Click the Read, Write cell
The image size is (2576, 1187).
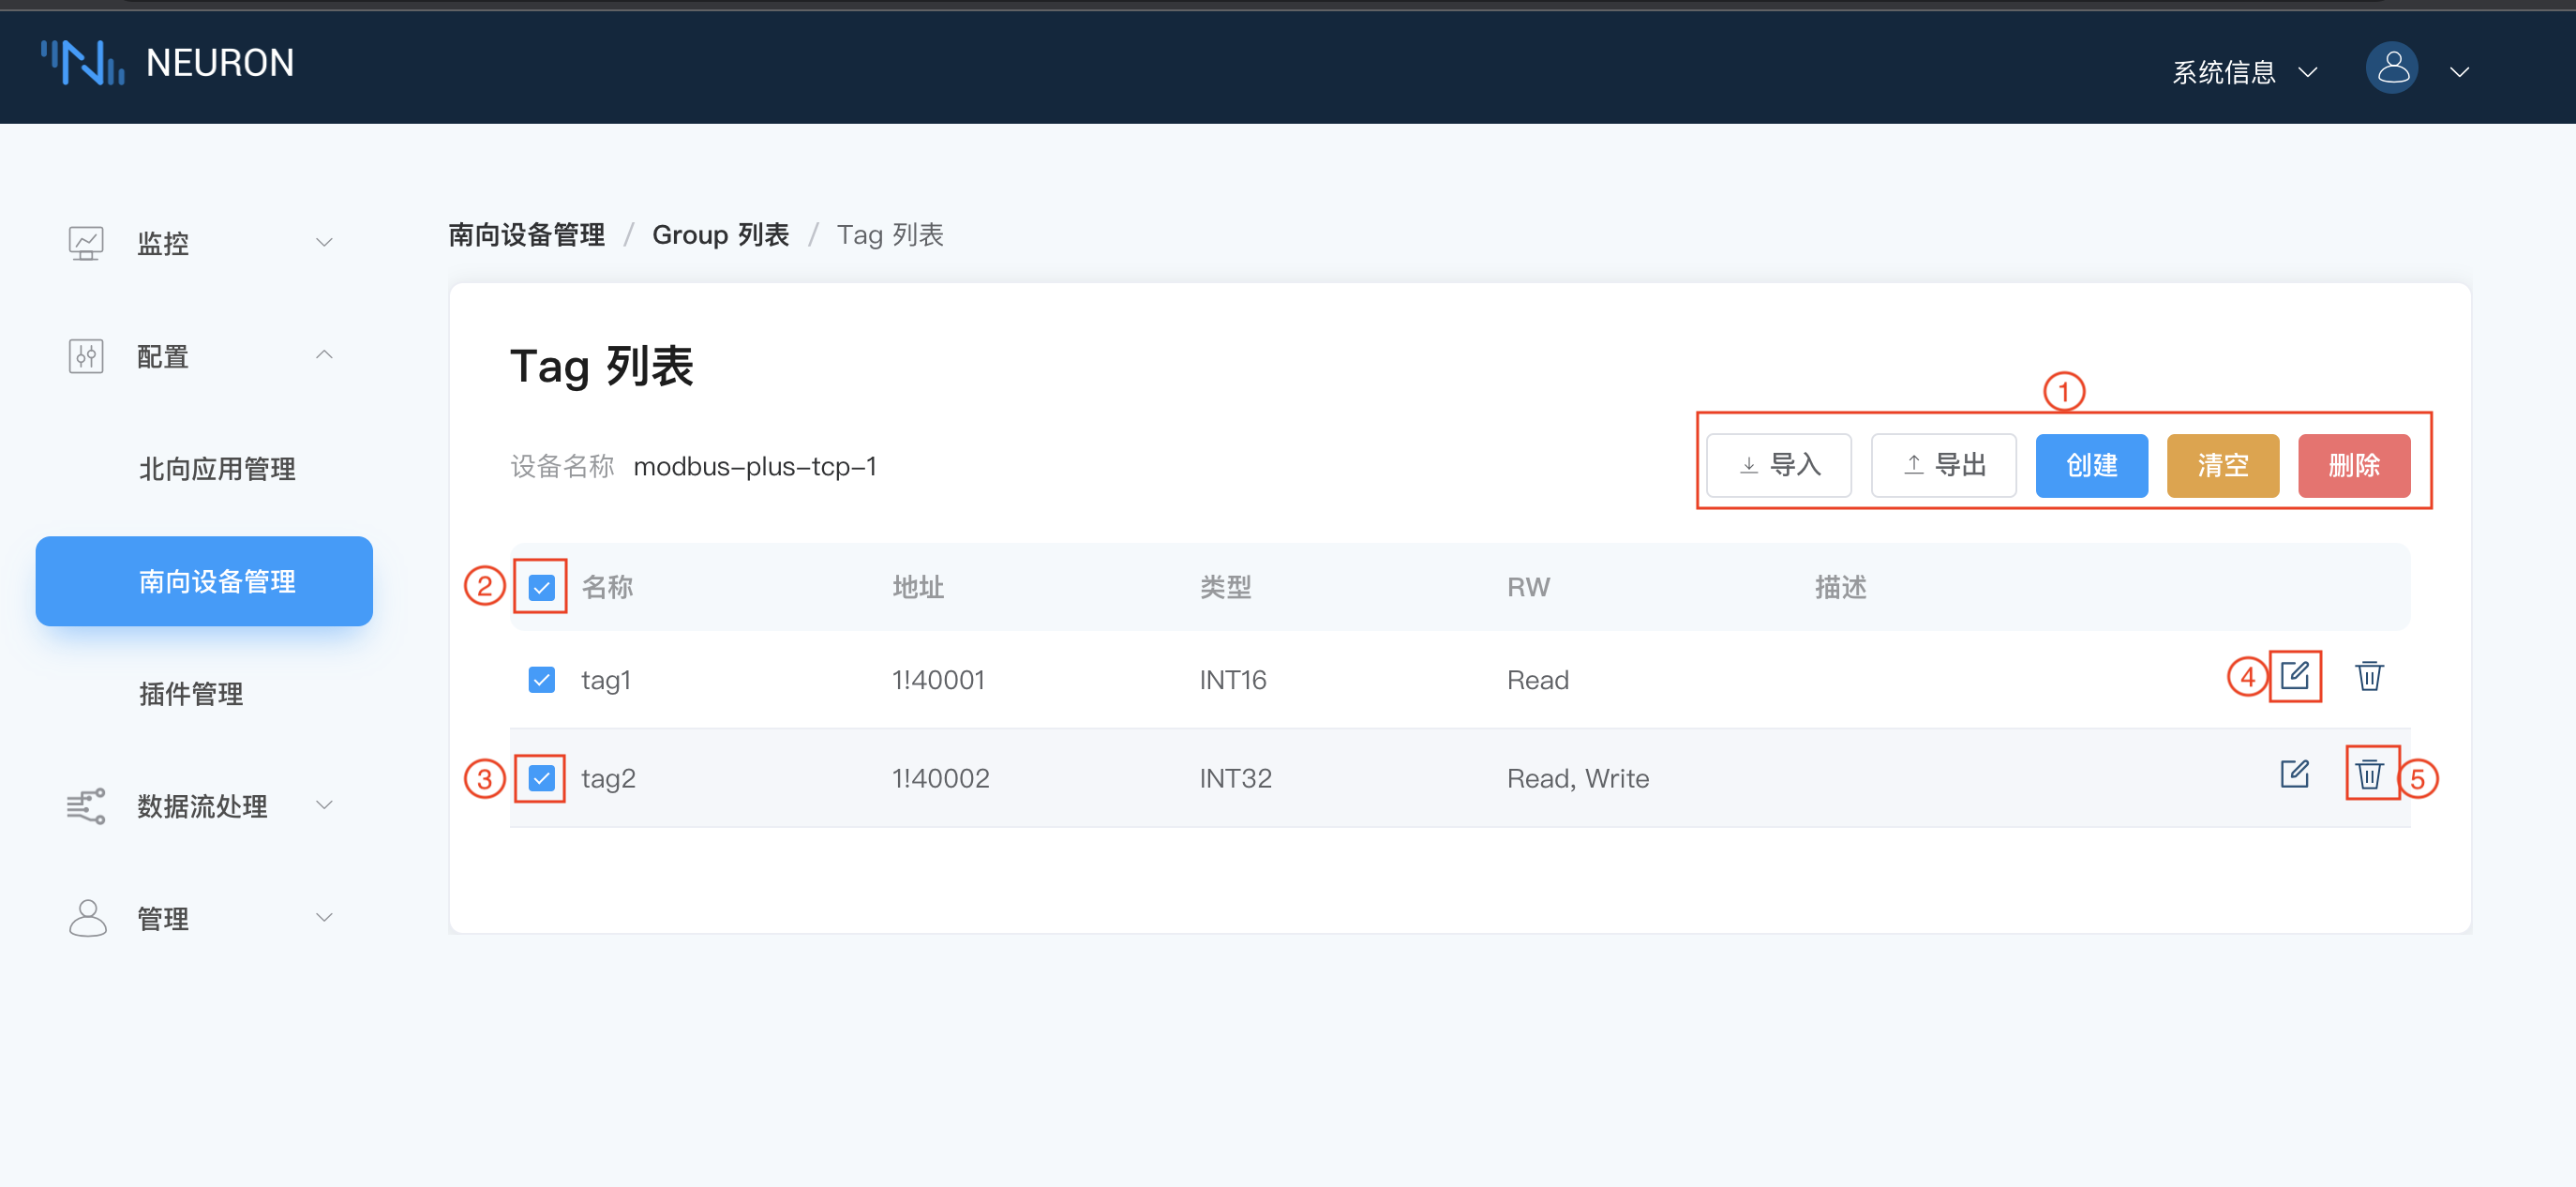point(1578,778)
